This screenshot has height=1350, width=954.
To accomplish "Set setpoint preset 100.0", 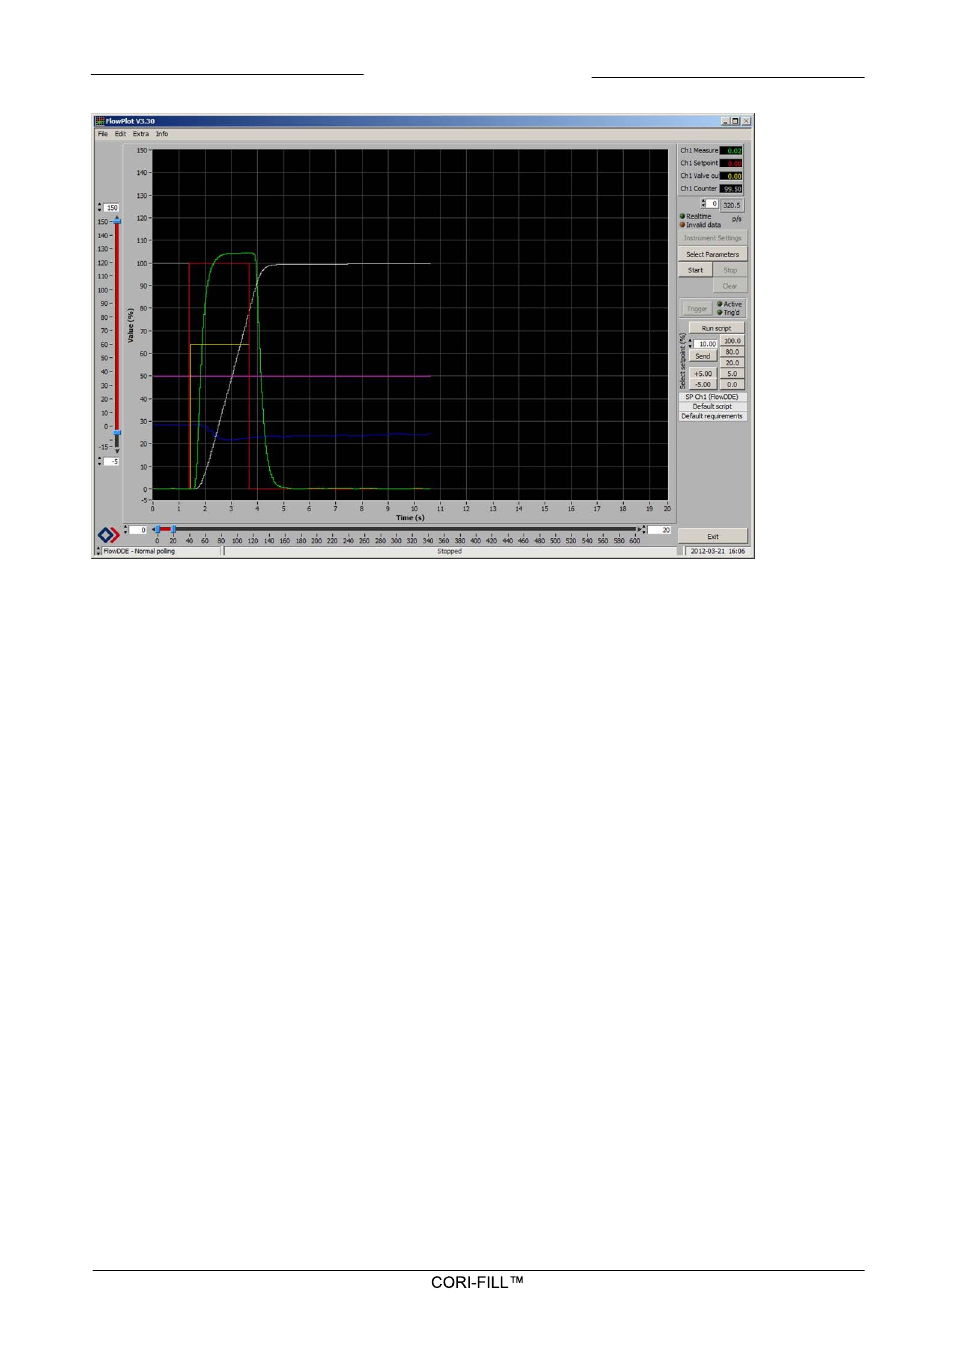I will [x=732, y=341].
